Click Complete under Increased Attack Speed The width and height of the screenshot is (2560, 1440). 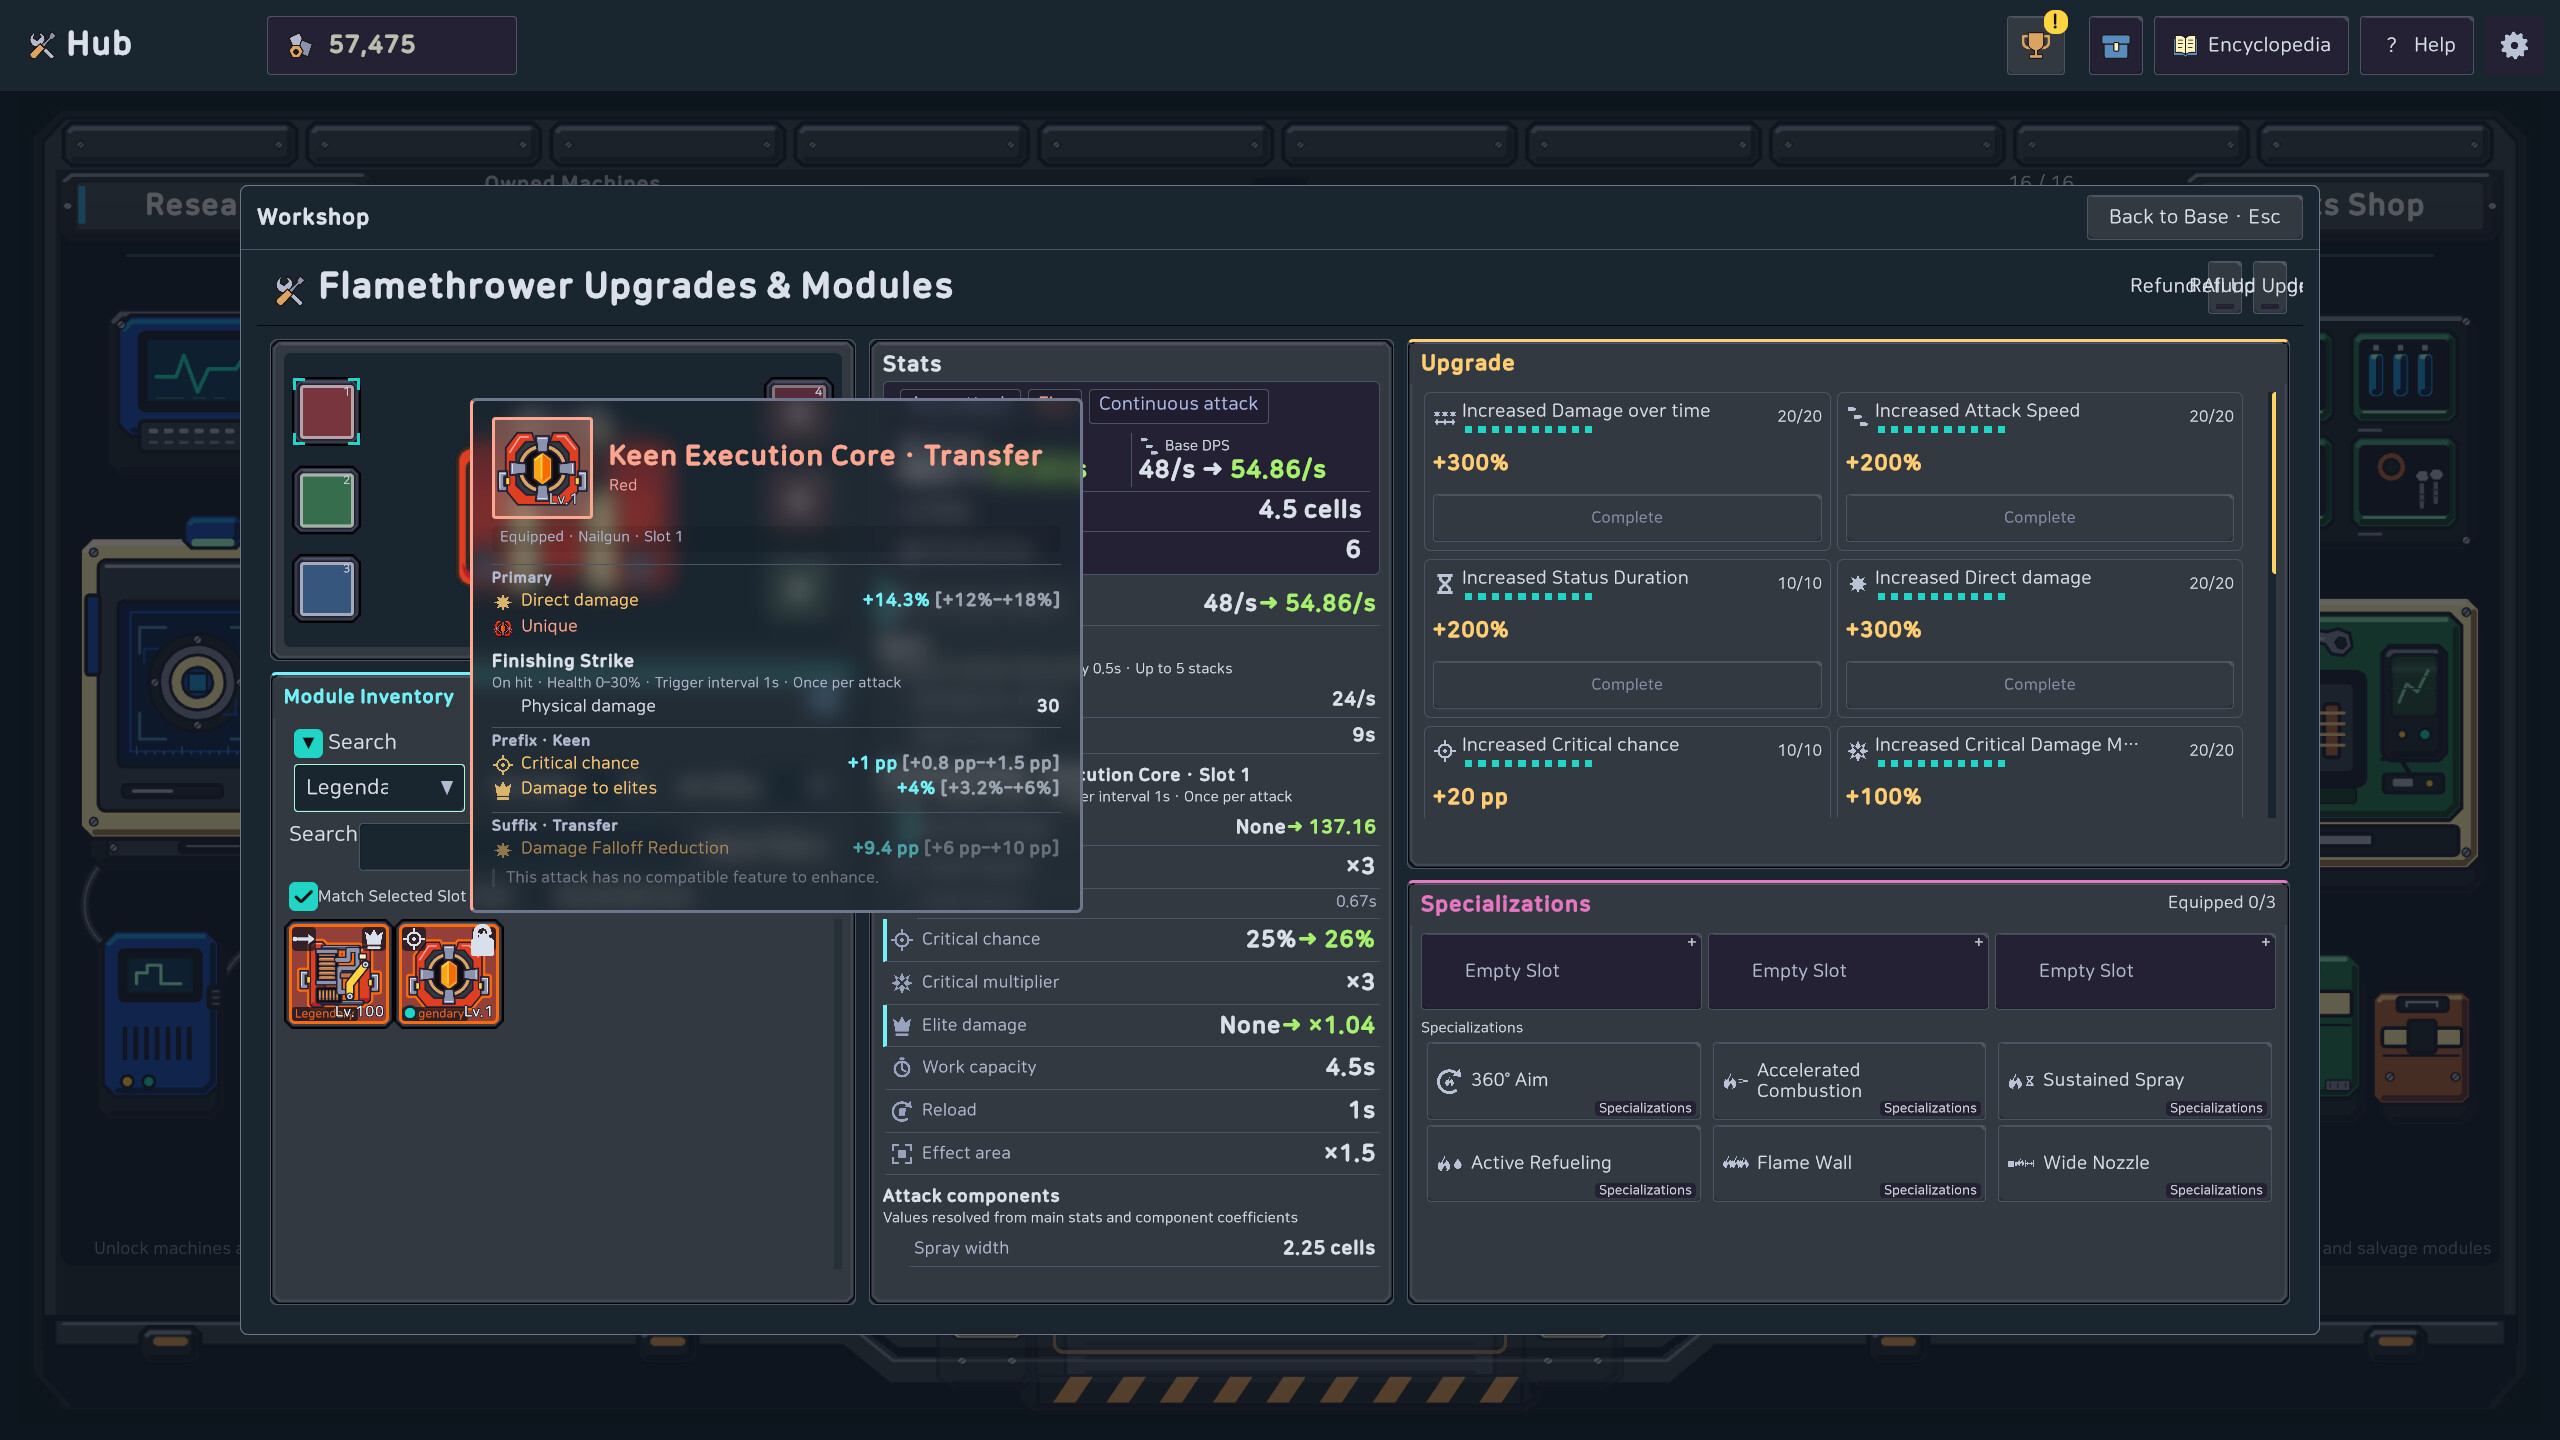[2039, 517]
